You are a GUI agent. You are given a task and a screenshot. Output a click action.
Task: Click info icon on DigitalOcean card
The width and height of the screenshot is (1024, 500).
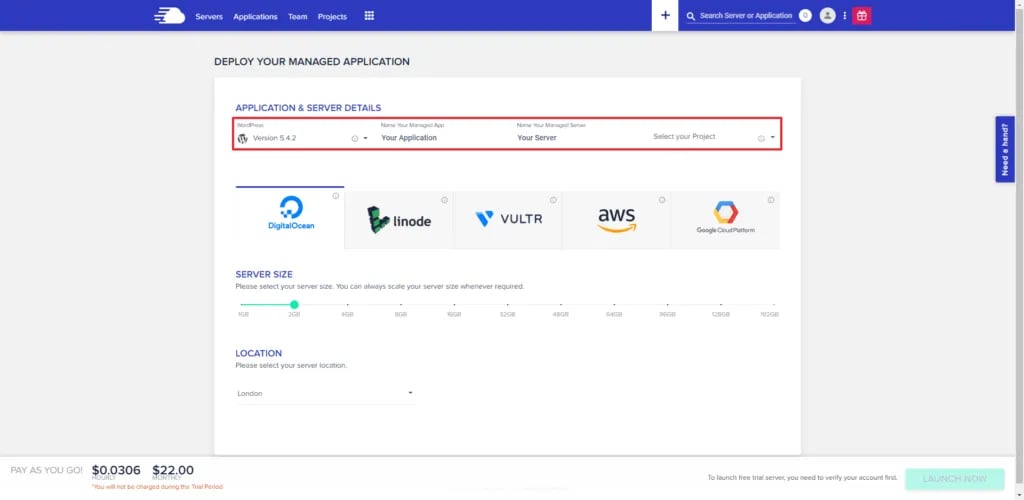click(x=336, y=196)
